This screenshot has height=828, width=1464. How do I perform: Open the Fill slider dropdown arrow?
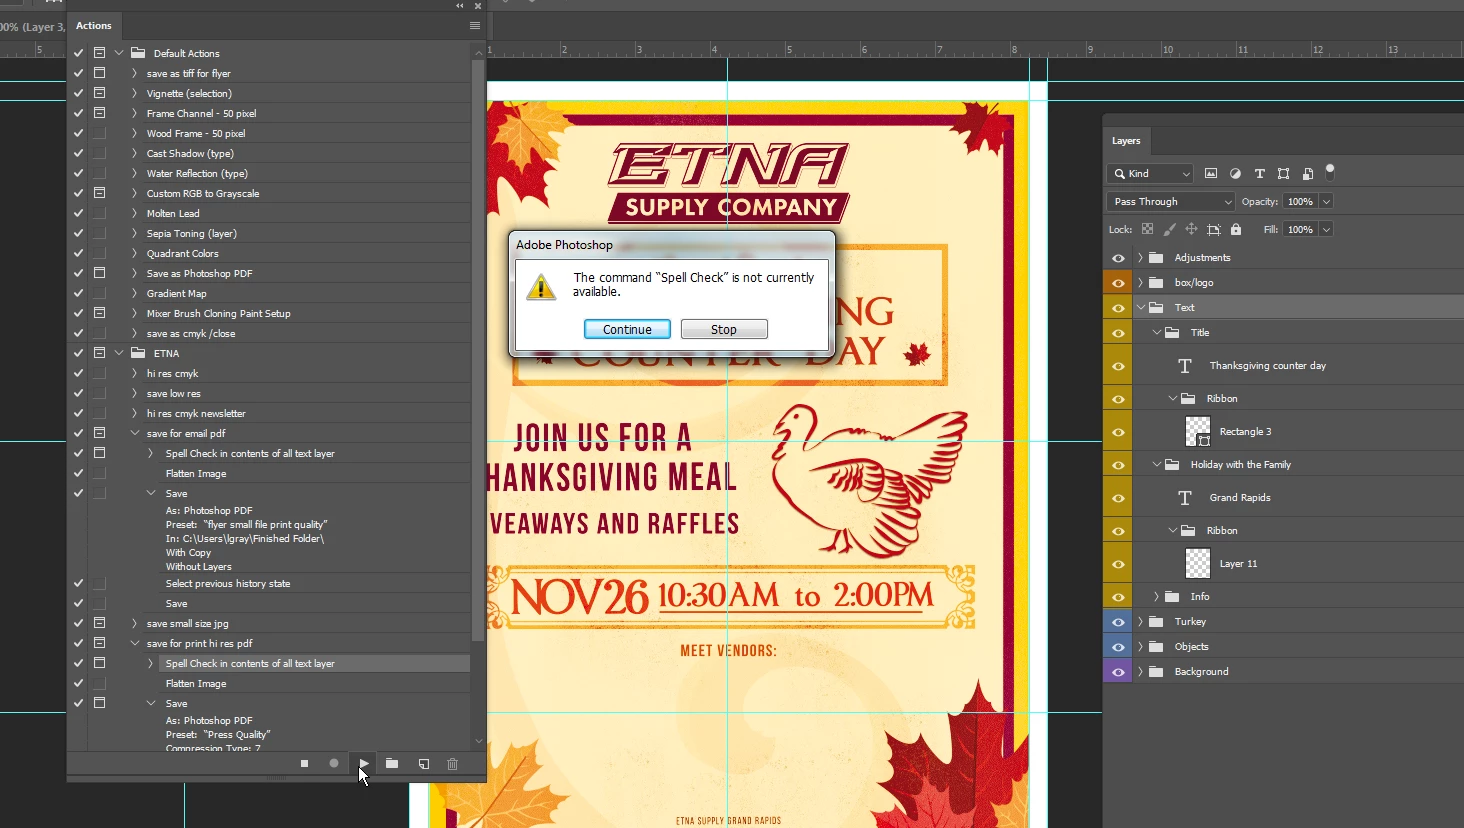pyautogui.click(x=1327, y=230)
